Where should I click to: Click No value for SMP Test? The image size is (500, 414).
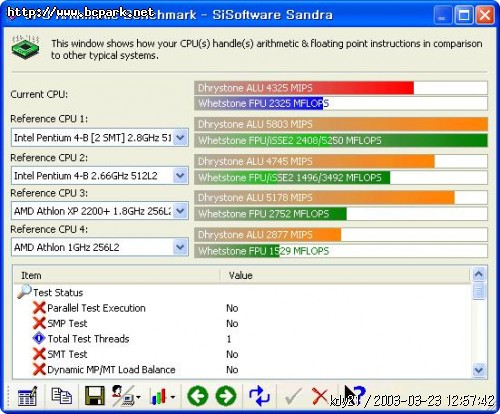point(232,323)
